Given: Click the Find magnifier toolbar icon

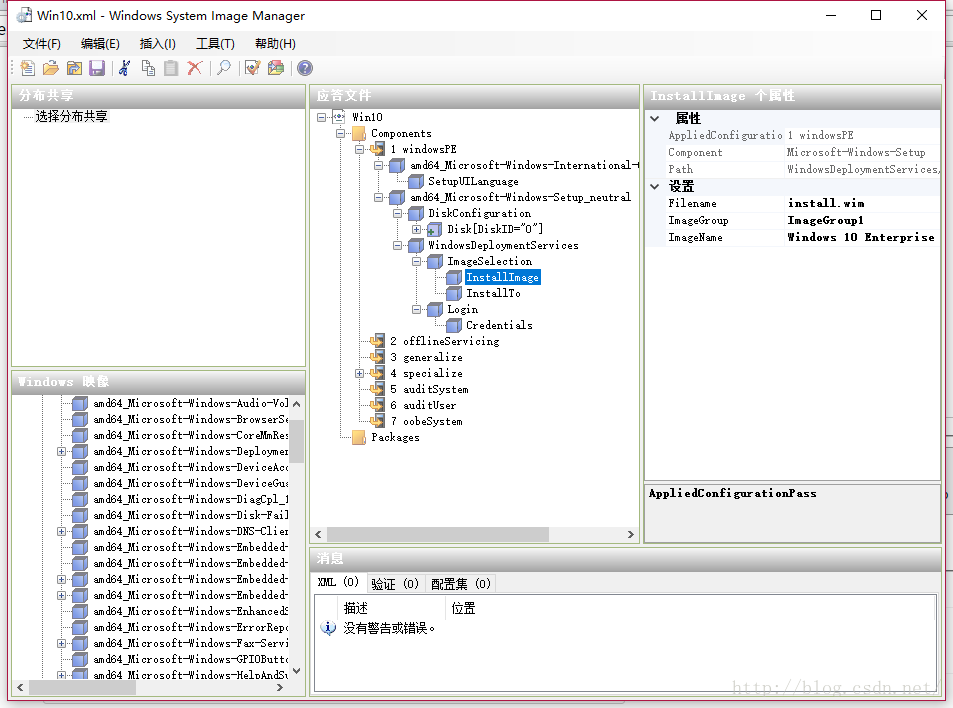Looking at the screenshot, I should pos(224,68).
